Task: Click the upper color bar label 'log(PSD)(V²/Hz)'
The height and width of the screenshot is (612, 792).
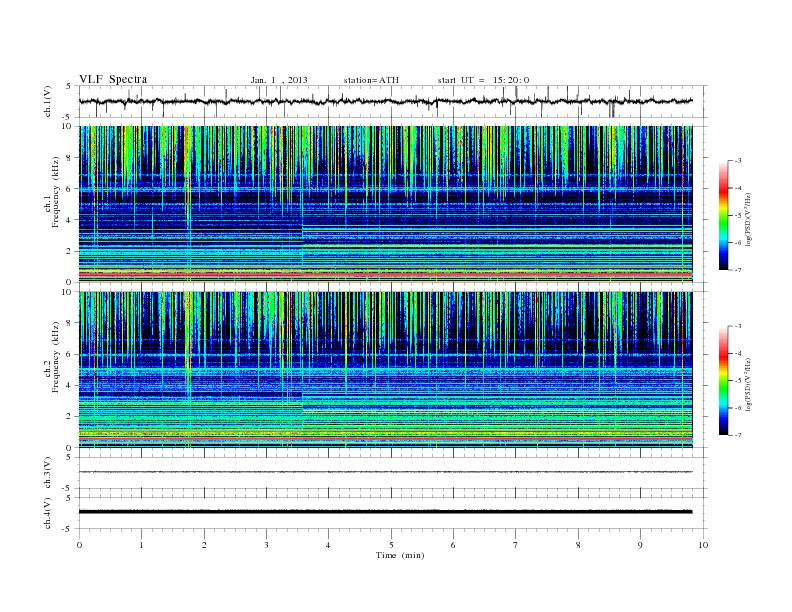Action: (748, 219)
